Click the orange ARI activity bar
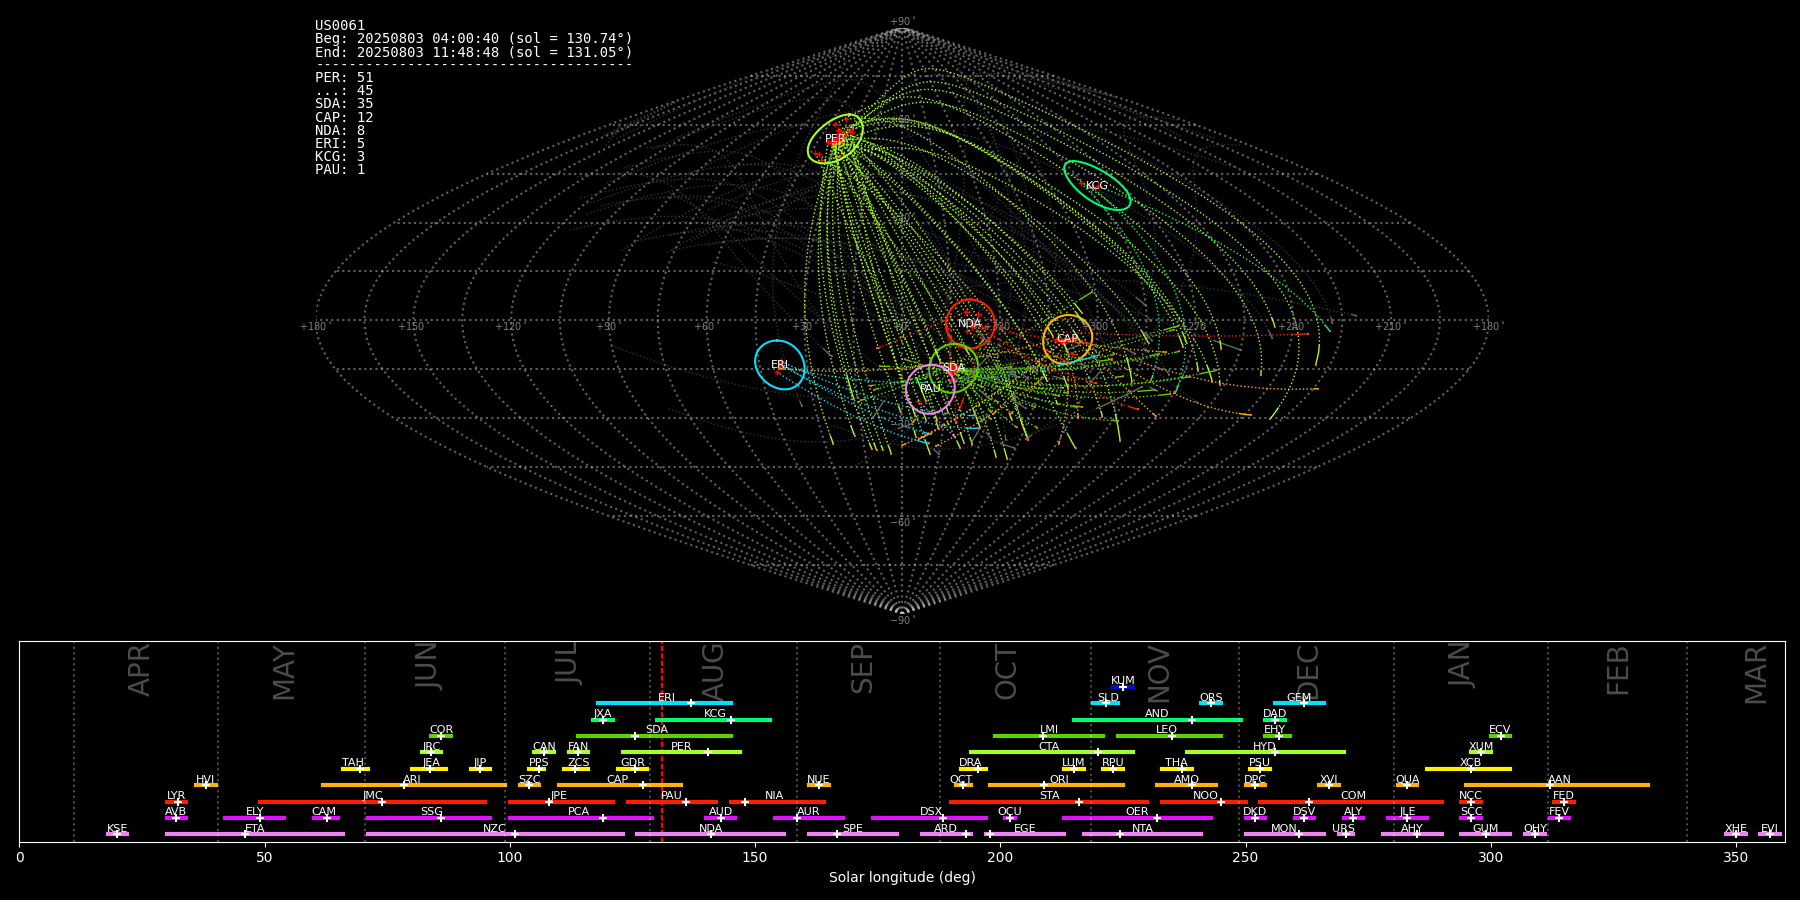The image size is (1800, 900). [x=414, y=785]
